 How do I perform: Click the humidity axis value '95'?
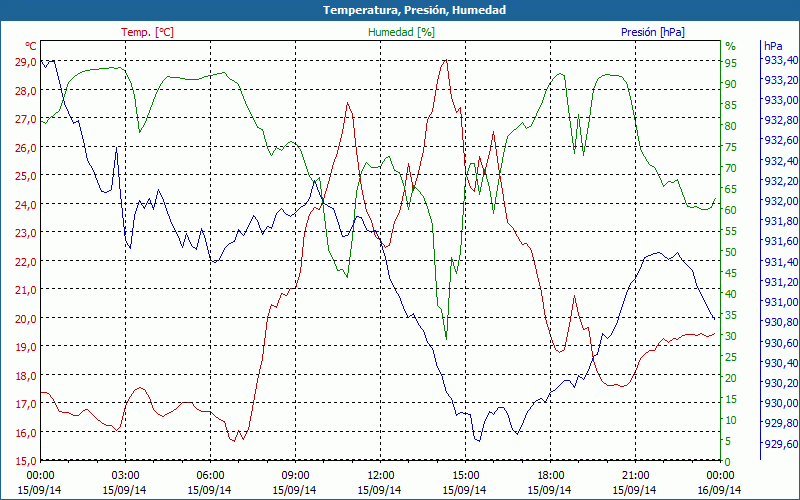tap(731, 63)
